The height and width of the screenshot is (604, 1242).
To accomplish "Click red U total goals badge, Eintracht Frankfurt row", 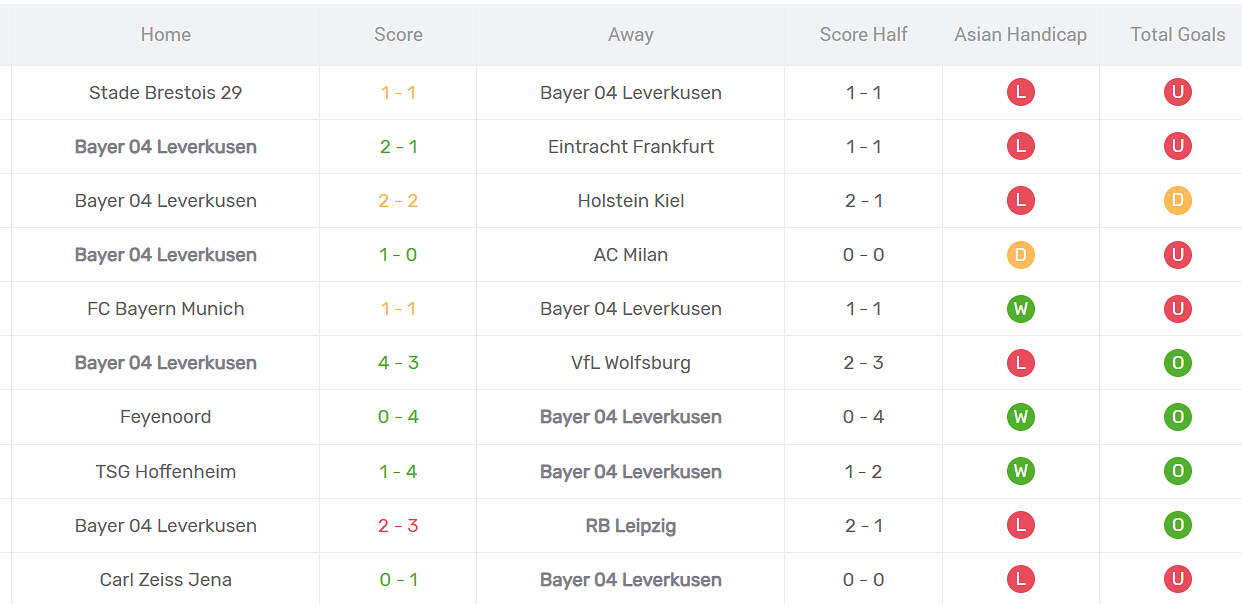I will click(x=1177, y=147).
